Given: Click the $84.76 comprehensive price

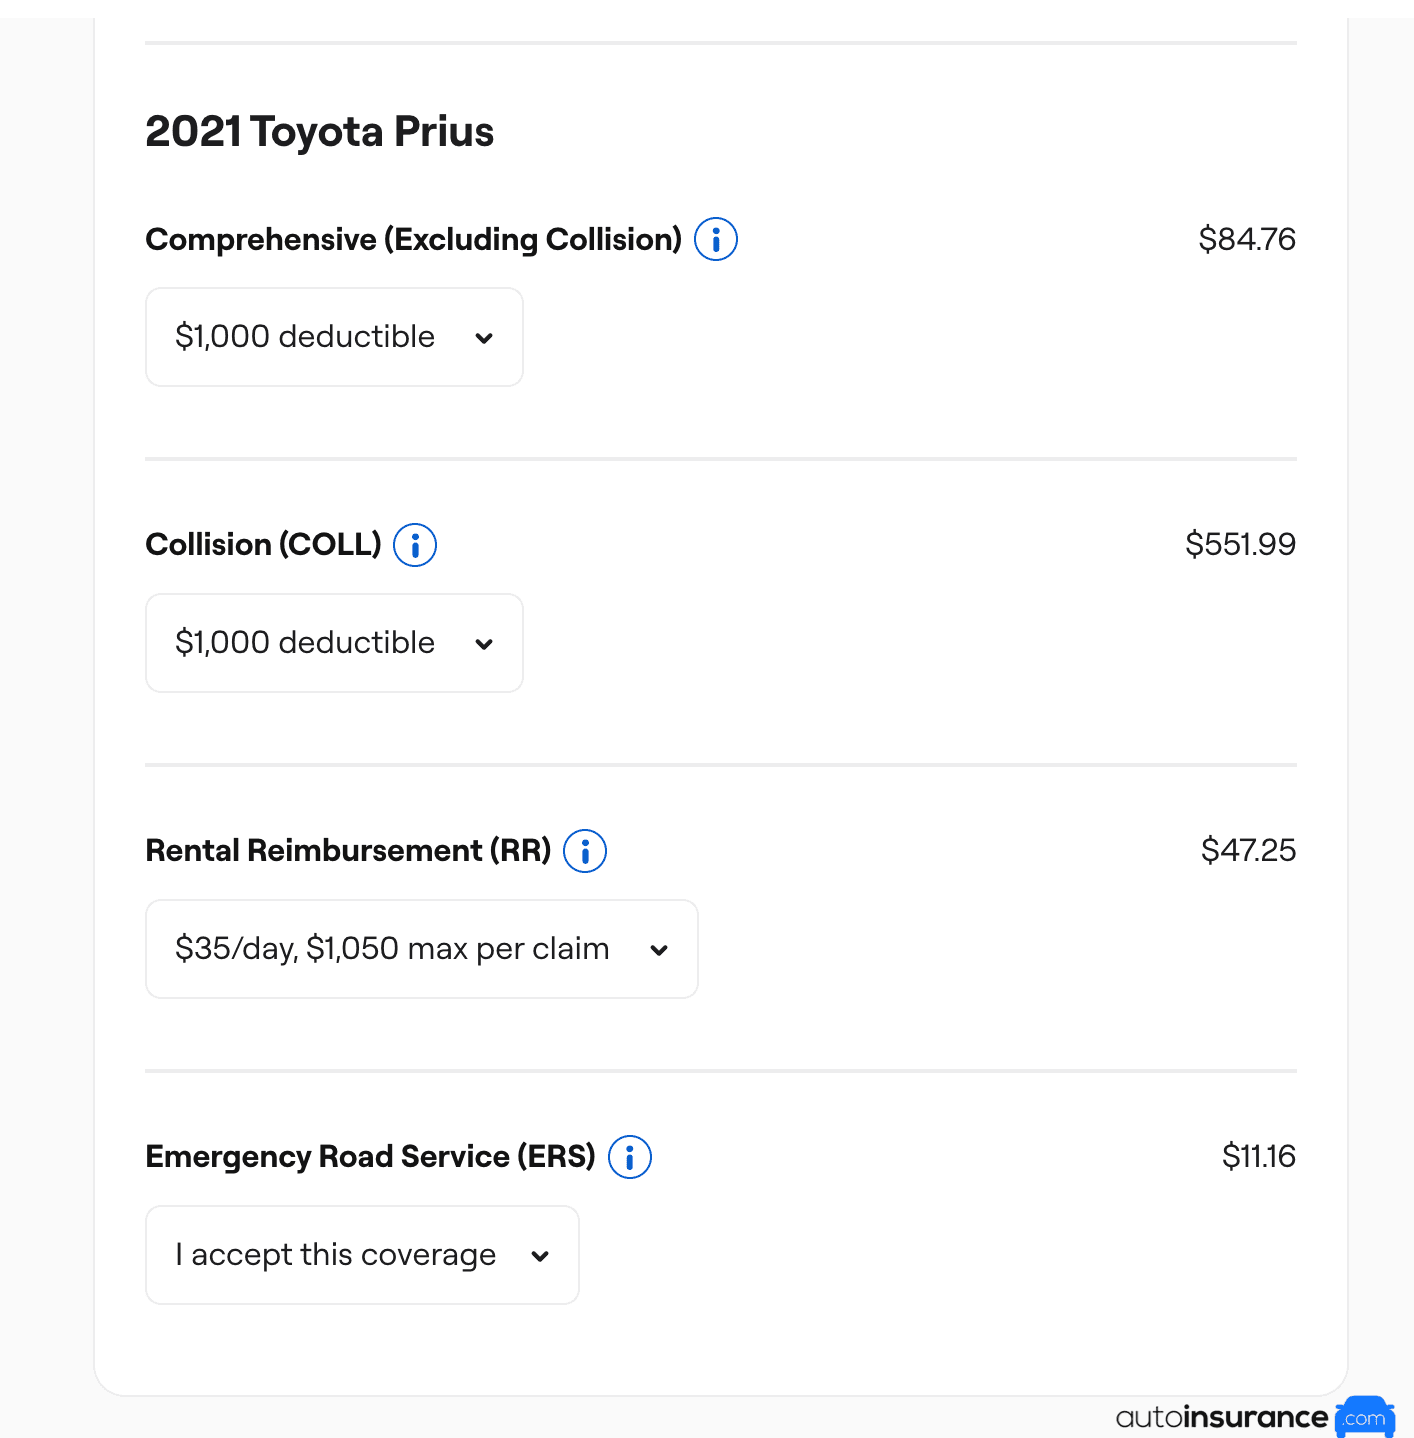Looking at the screenshot, I should 1246,239.
